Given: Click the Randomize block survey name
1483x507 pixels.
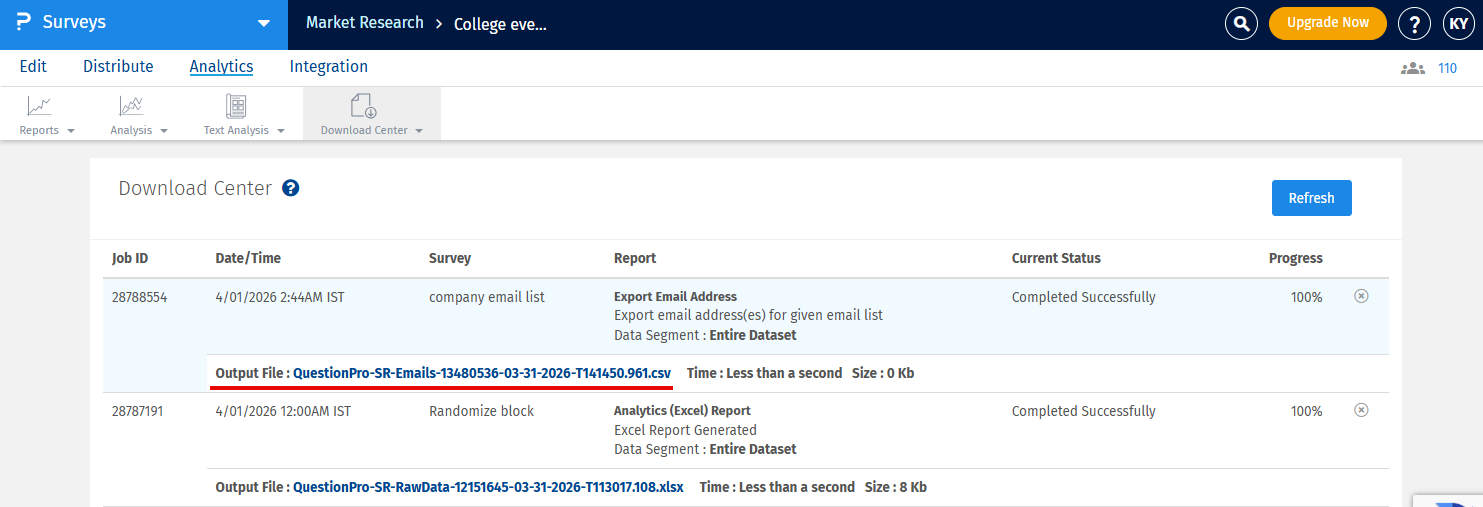Looking at the screenshot, I should point(482,411).
